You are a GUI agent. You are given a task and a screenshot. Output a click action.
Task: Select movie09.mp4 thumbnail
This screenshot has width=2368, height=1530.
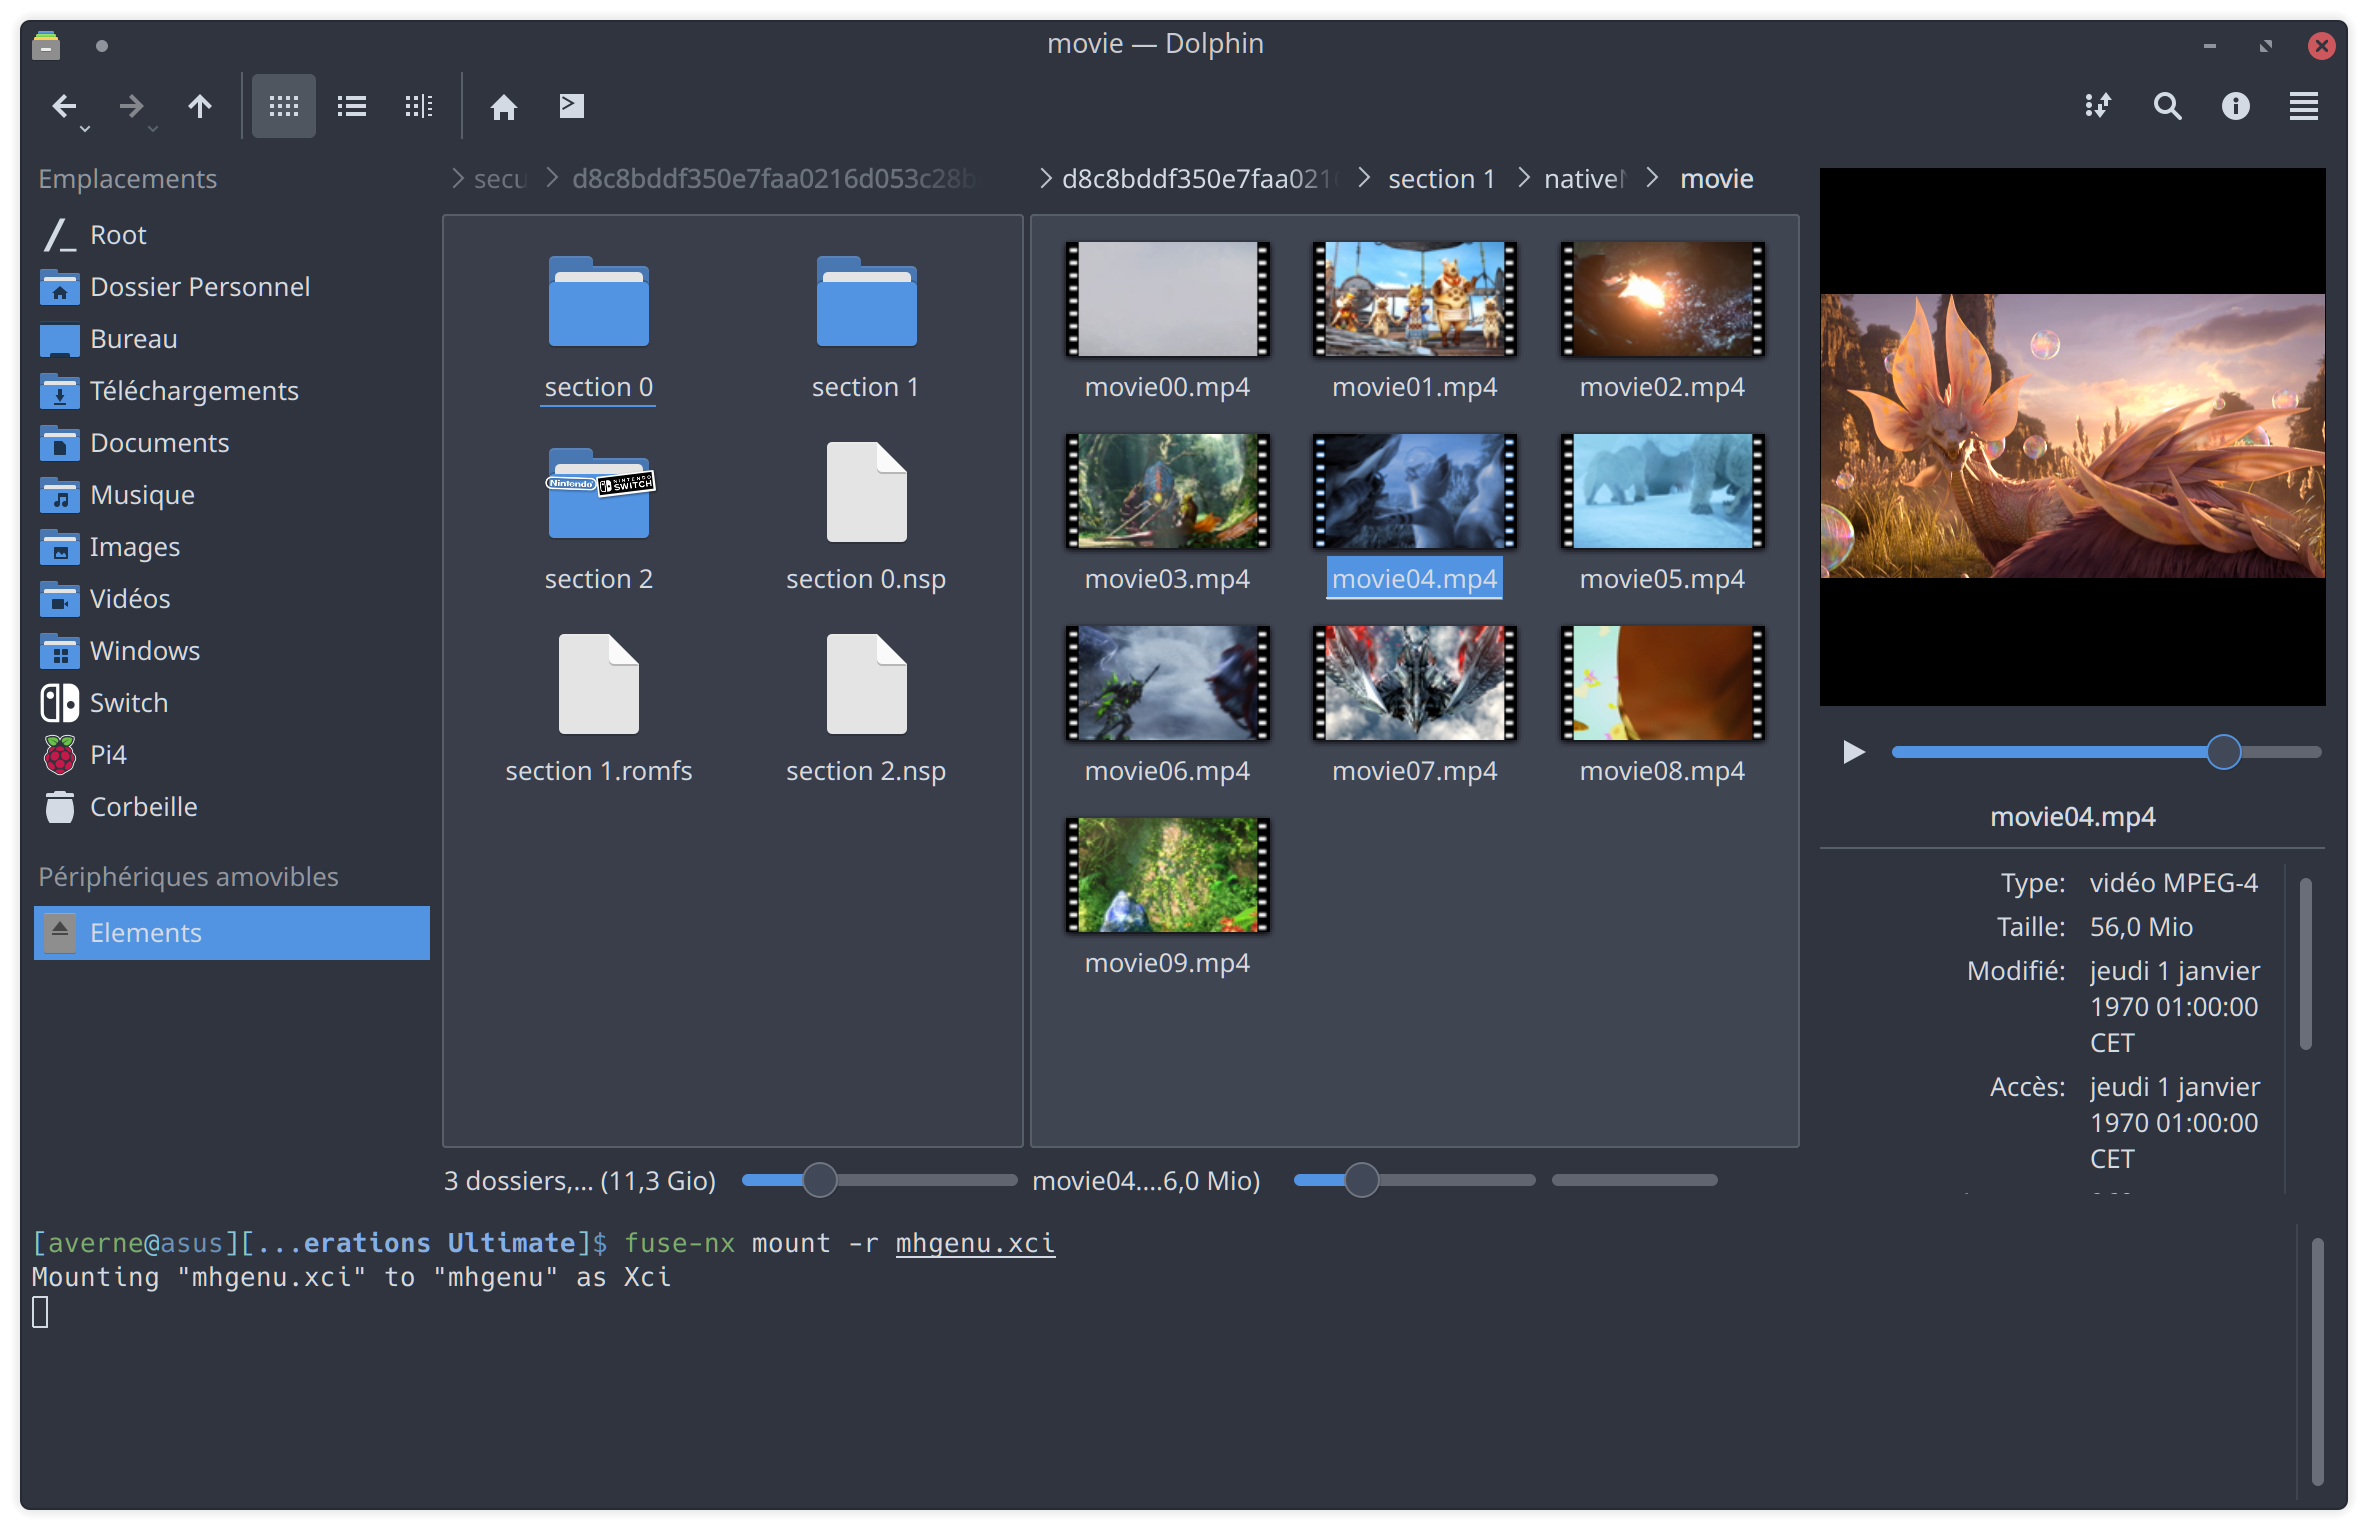1167,875
